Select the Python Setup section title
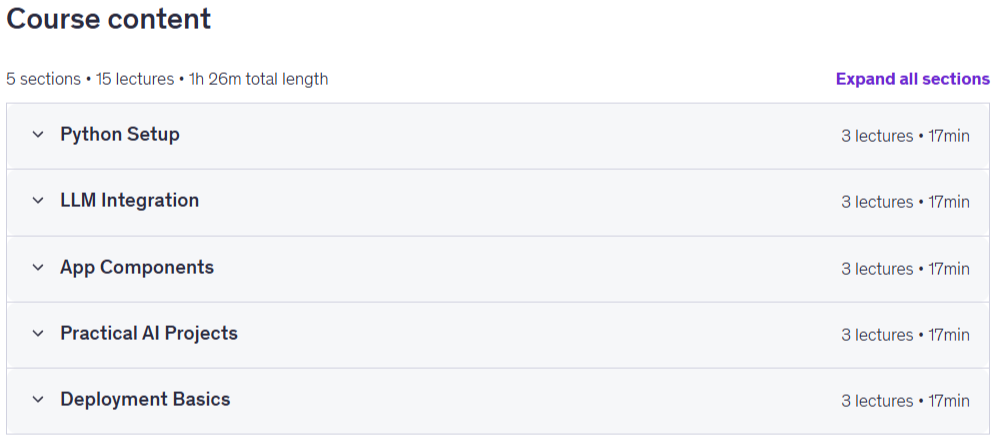Screen dimensions: 996x439 tap(120, 135)
